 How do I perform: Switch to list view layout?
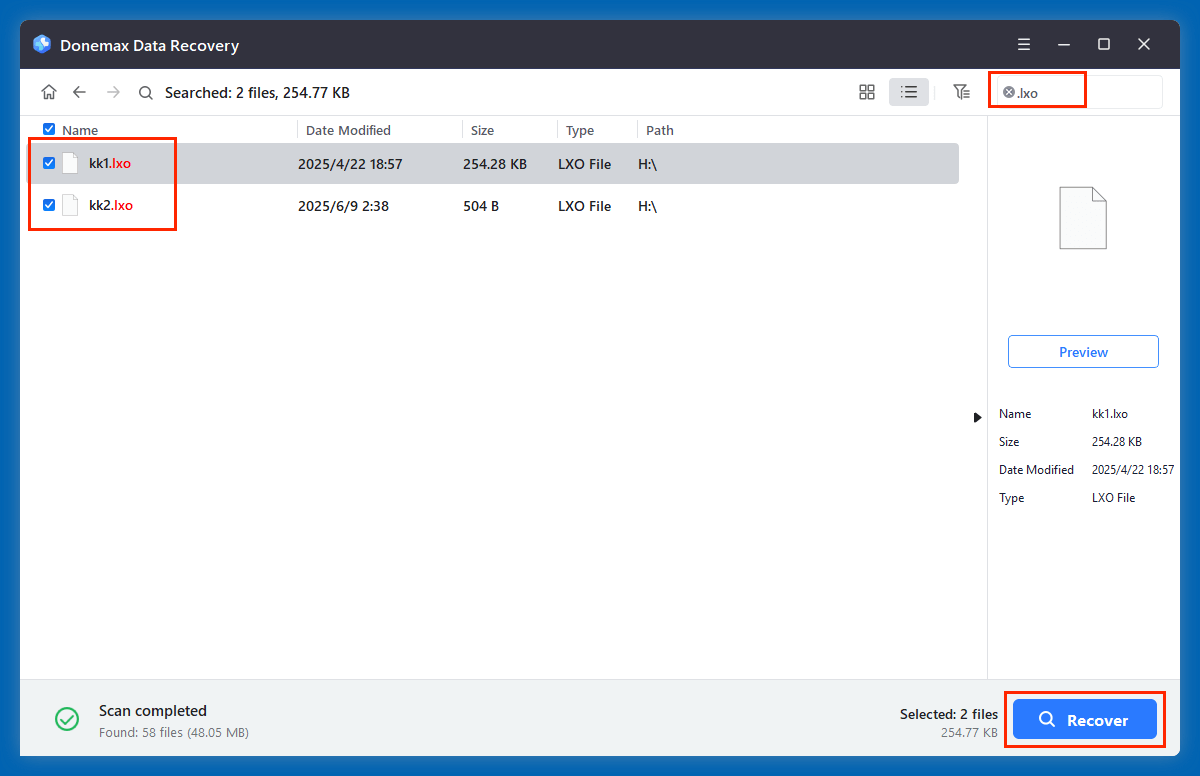click(x=909, y=91)
